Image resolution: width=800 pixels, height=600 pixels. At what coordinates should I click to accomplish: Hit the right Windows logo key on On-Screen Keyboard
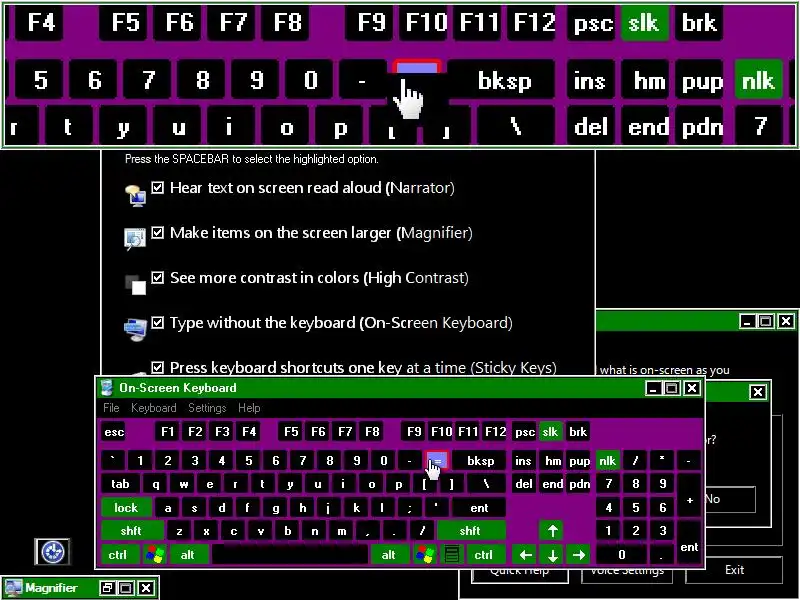point(425,554)
